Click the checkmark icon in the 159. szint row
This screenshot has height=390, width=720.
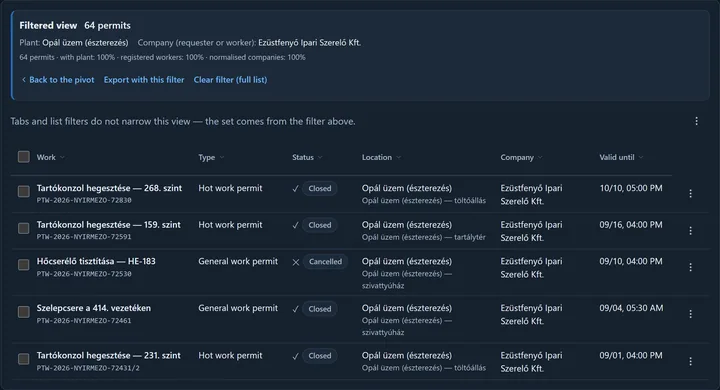click(295, 225)
